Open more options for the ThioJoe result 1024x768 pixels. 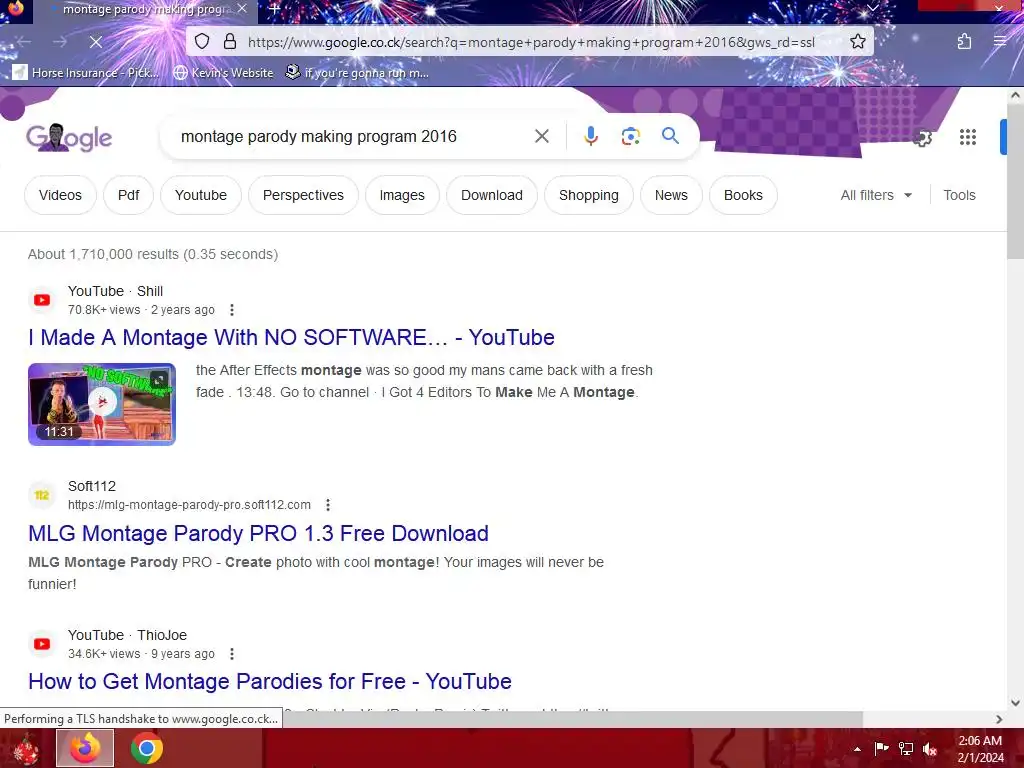(232, 654)
